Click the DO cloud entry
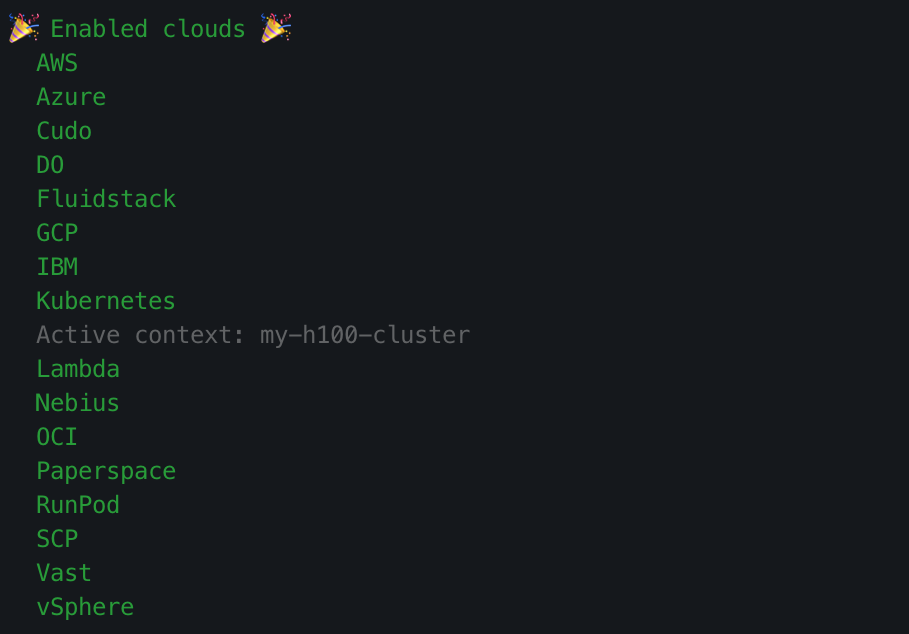909x634 pixels. pos(50,165)
